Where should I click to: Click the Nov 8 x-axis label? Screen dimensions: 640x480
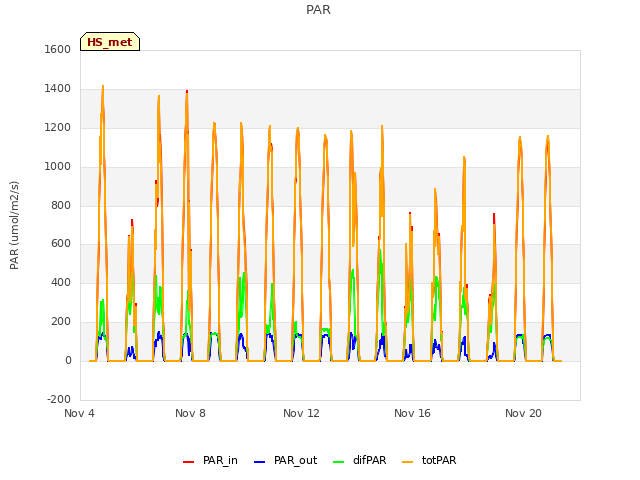190,413
